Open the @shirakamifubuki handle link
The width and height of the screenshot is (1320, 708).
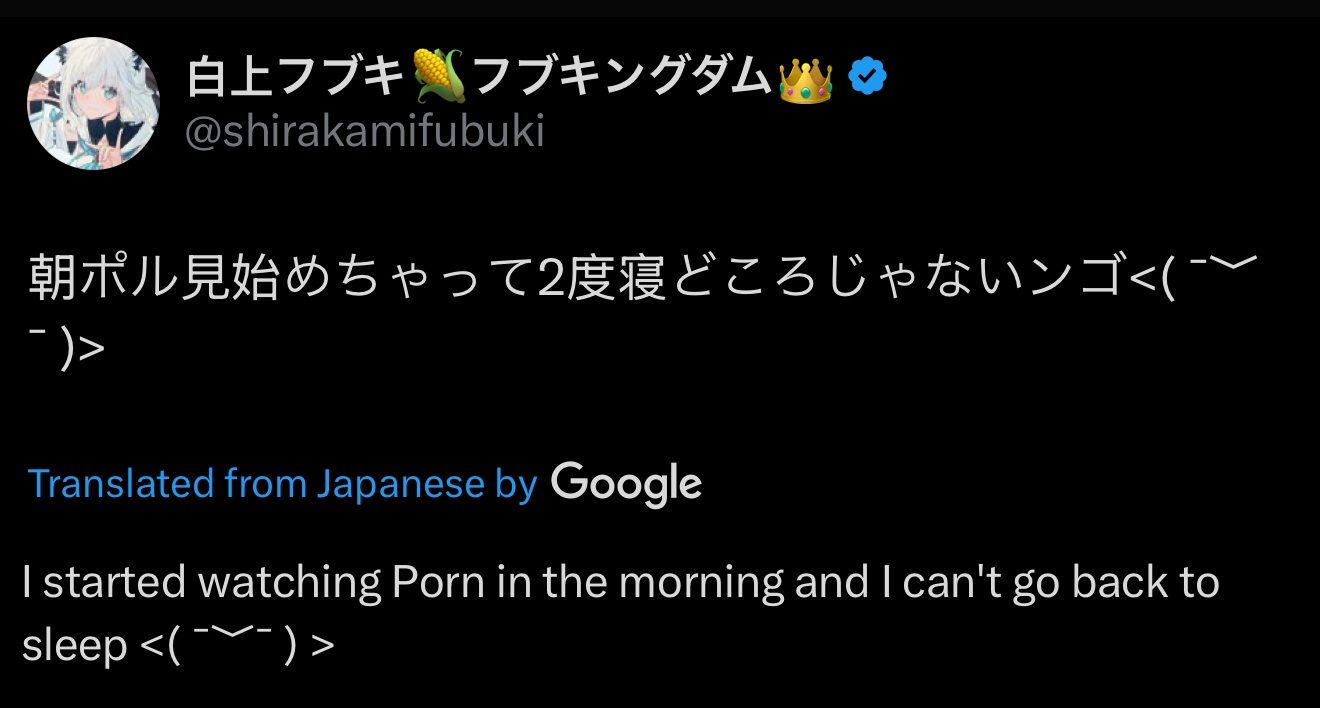pyautogui.click(x=365, y=131)
